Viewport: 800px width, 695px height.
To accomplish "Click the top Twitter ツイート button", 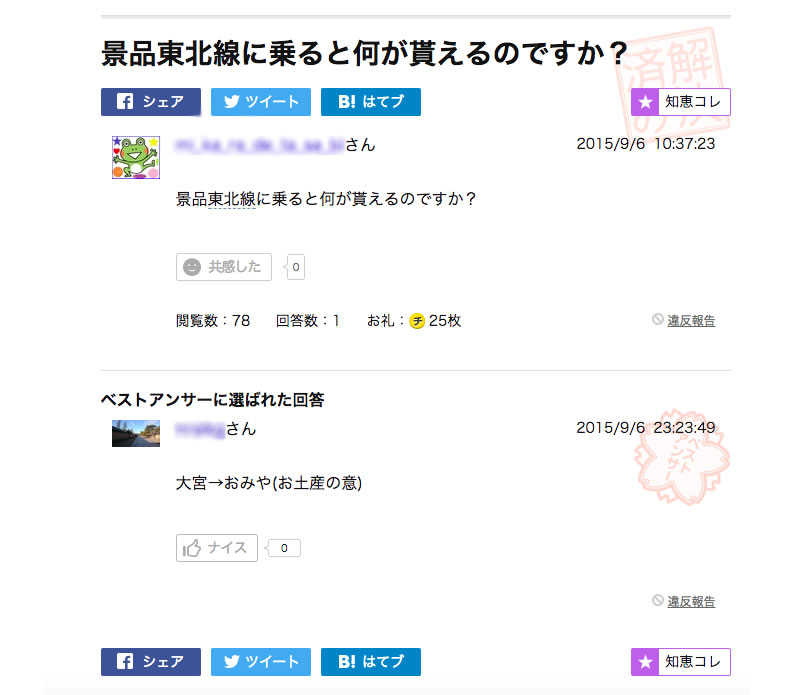I will [260, 102].
